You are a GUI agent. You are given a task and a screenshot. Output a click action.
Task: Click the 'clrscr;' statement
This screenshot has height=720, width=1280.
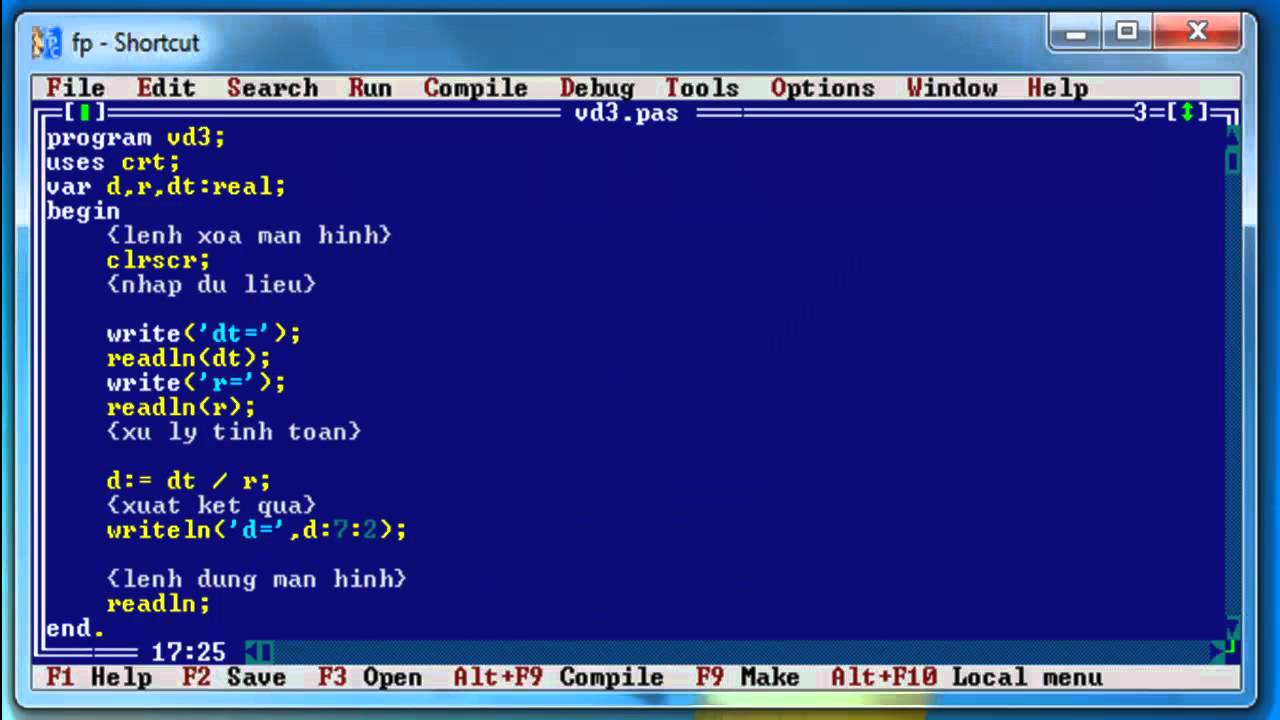tap(158, 260)
